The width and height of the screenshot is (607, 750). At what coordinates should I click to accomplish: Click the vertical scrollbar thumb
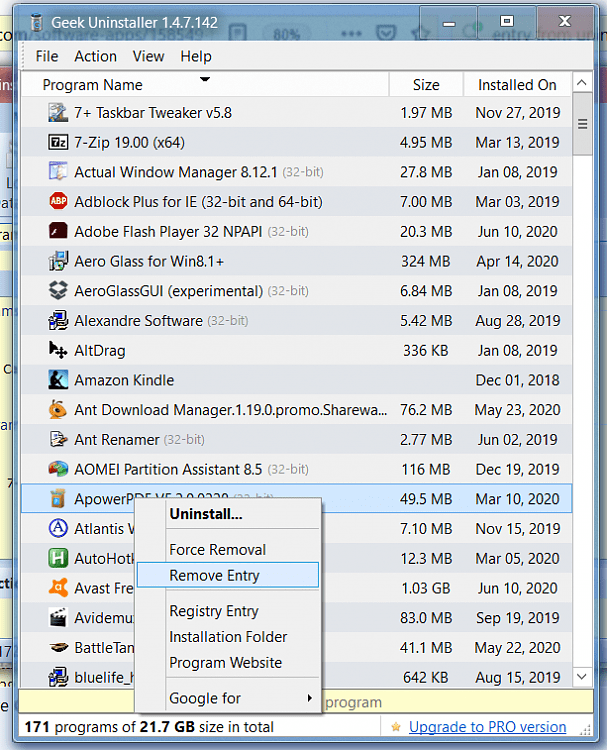tap(582, 124)
